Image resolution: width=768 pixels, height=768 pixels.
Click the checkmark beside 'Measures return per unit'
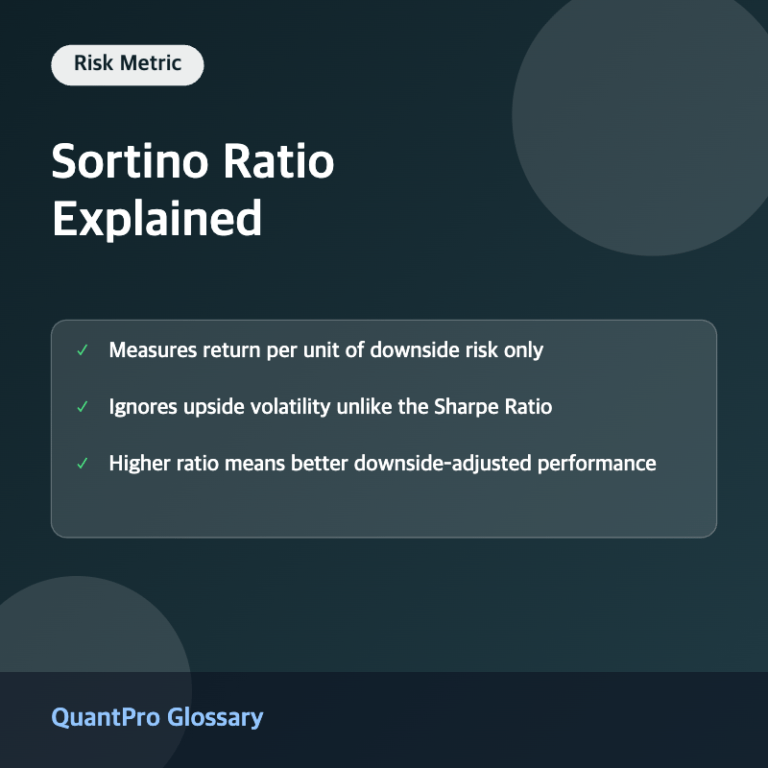click(82, 350)
